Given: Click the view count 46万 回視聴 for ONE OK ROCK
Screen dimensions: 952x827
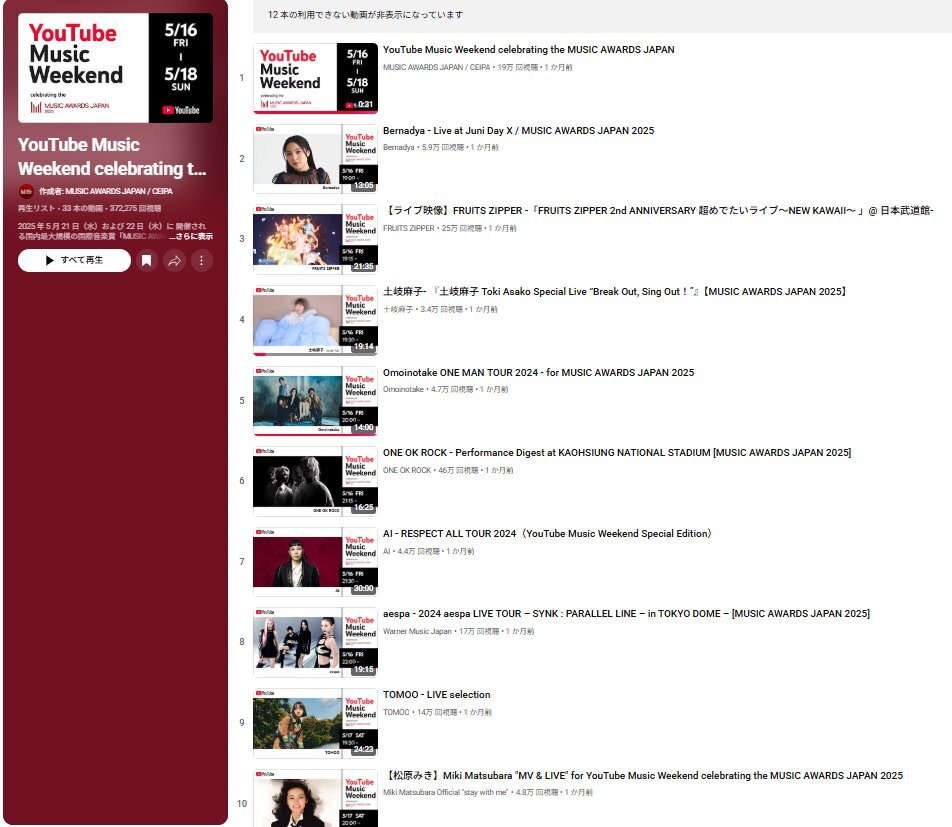Looking at the screenshot, I should point(458,470).
